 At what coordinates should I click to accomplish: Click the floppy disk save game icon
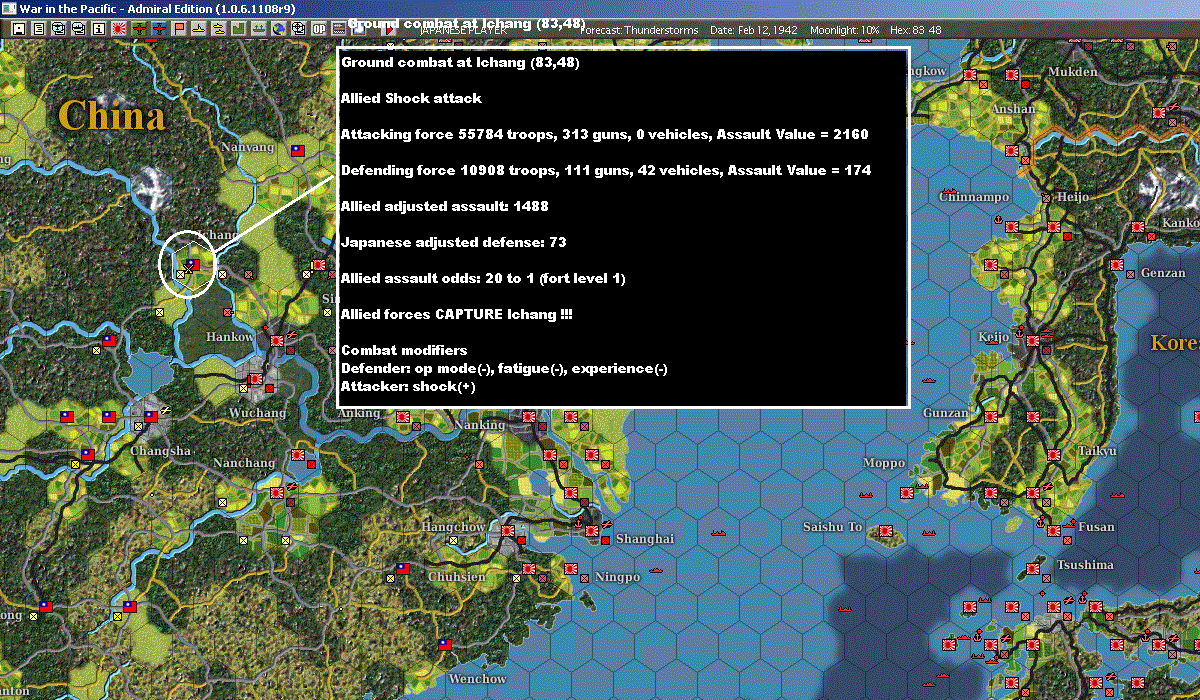[x=19, y=28]
